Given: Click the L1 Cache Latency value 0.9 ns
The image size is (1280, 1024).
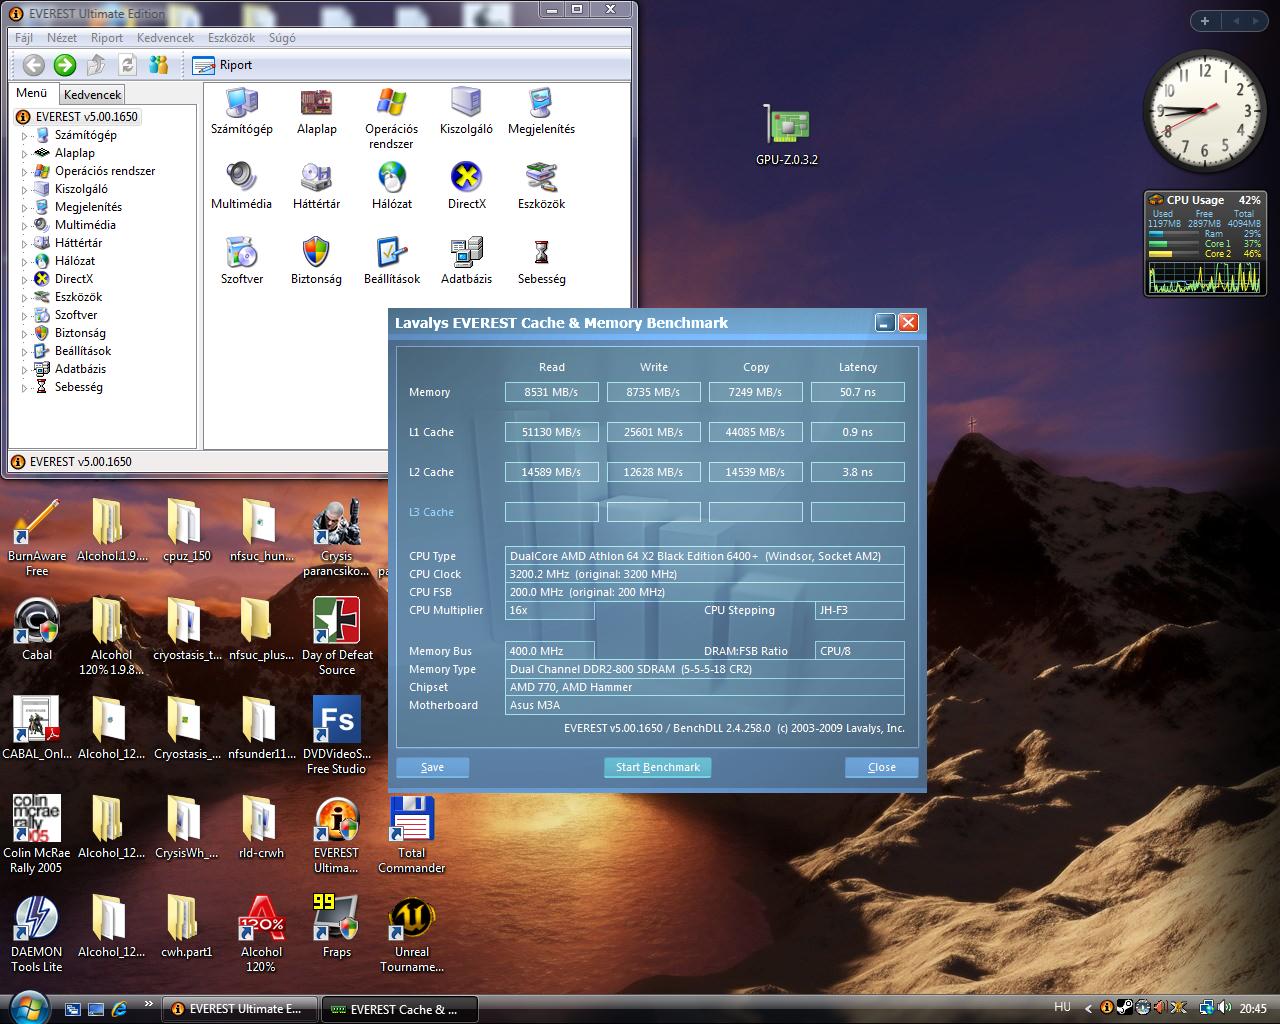Looking at the screenshot, I should tap(857, 432).
